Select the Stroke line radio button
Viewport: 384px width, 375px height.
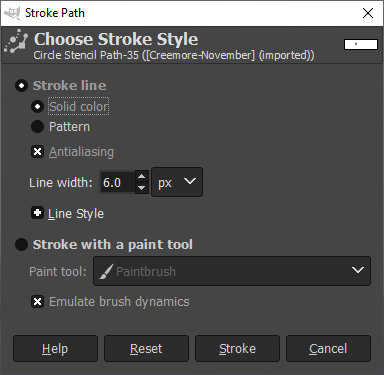click(21, 86)
